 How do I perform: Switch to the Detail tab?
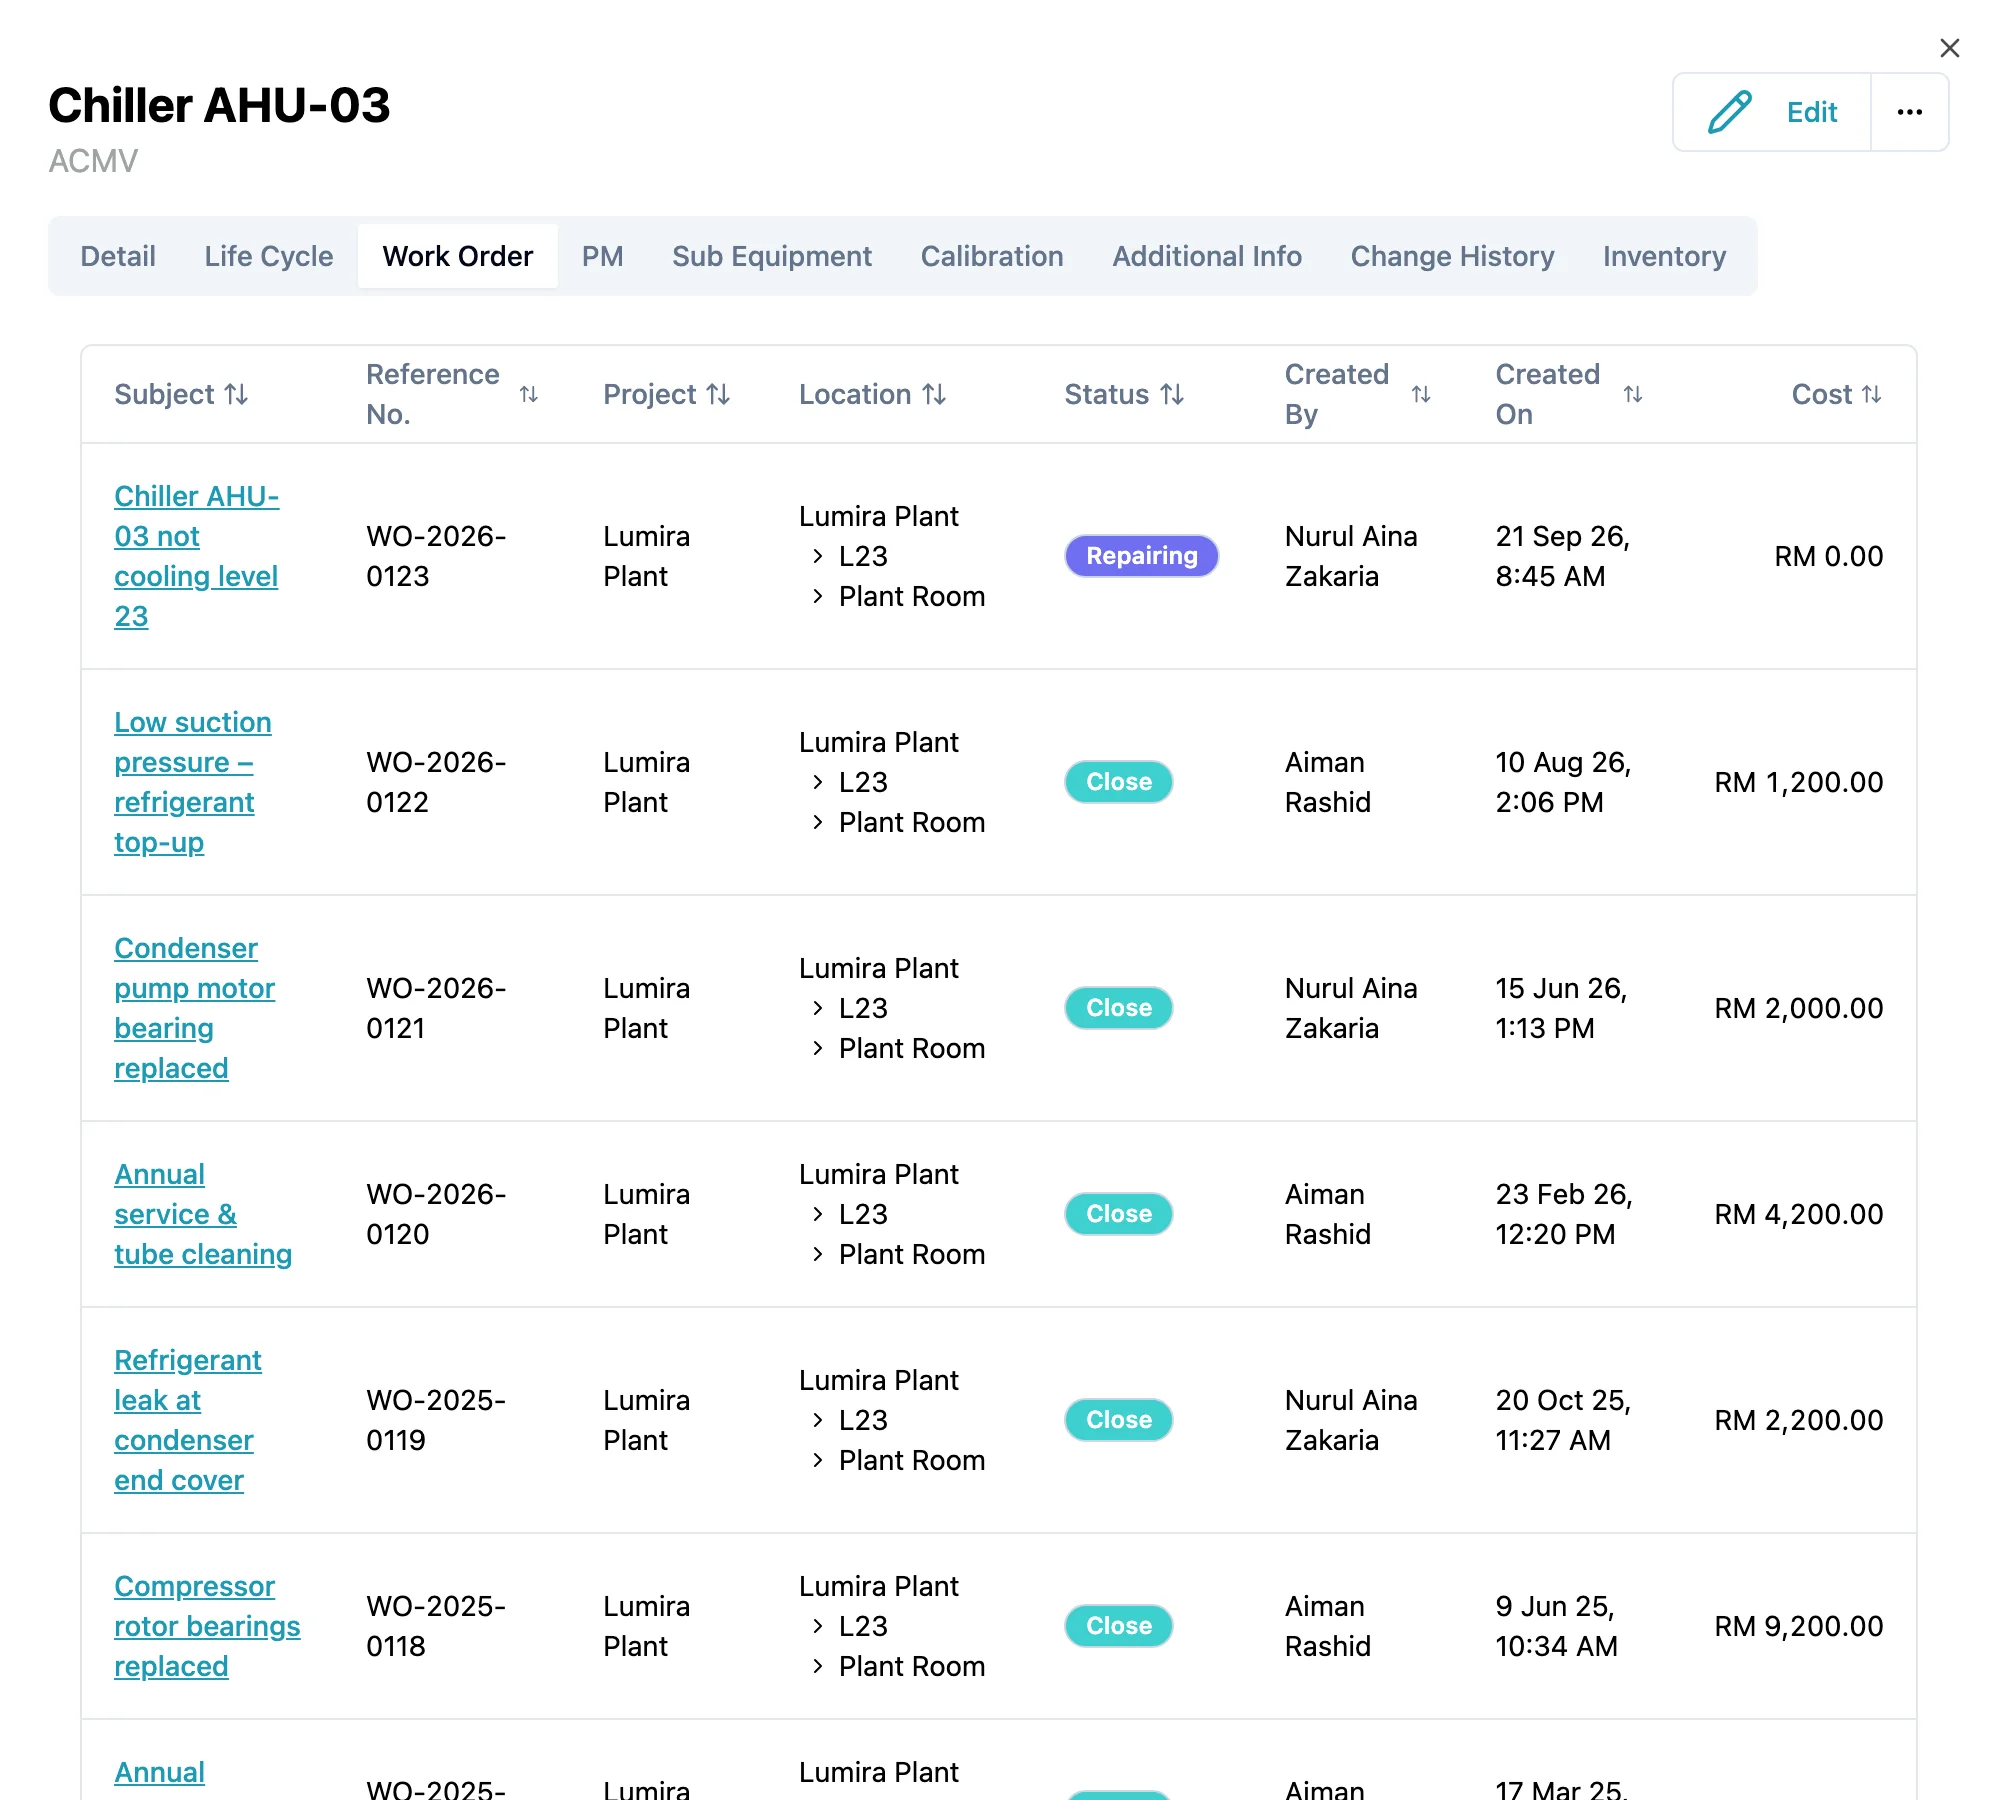118,256
